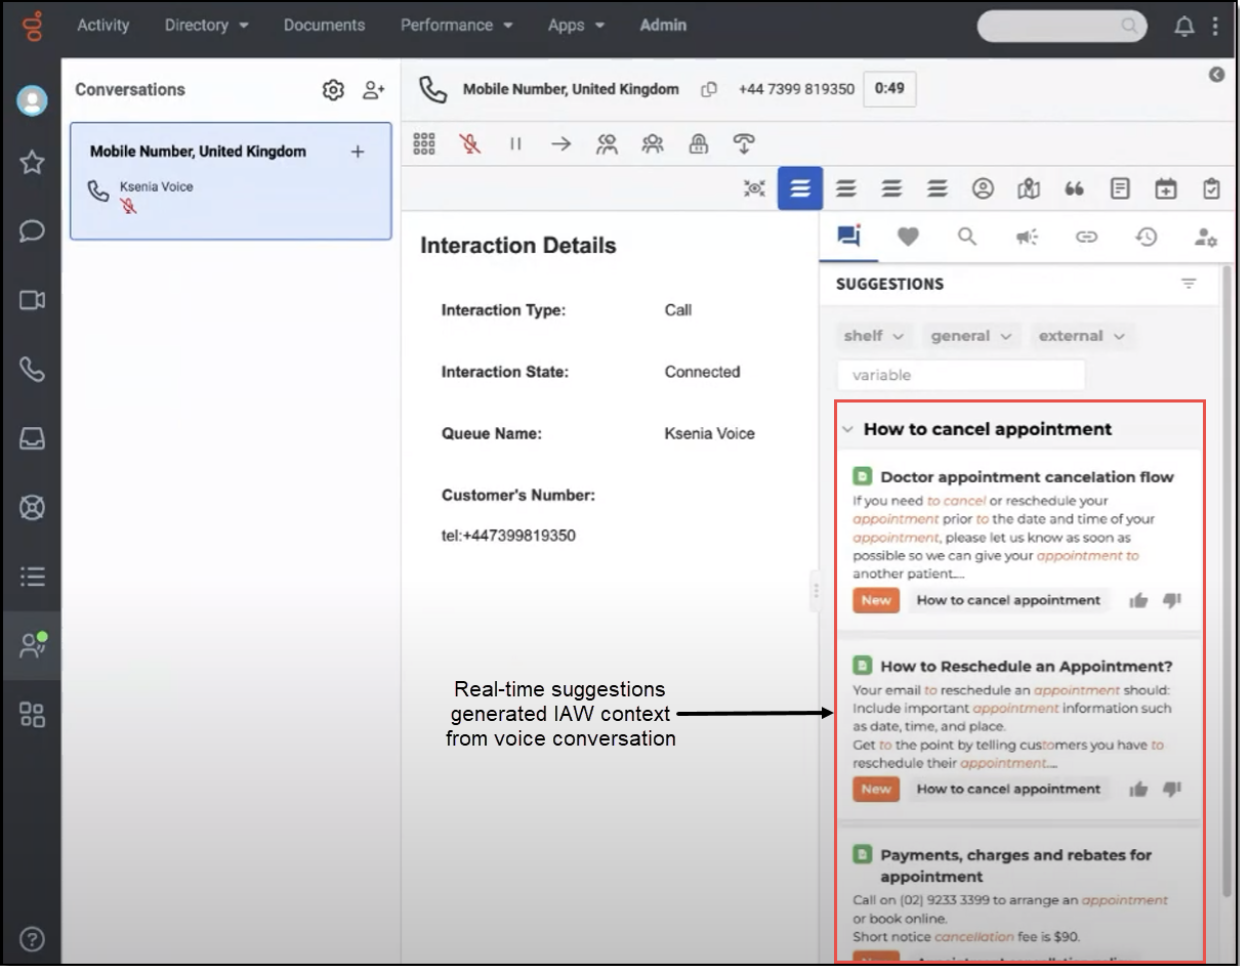The height and width of the screenshot is (966, 1240).
Task: Open the two-person consult icon
Action: tap(607, 144)
